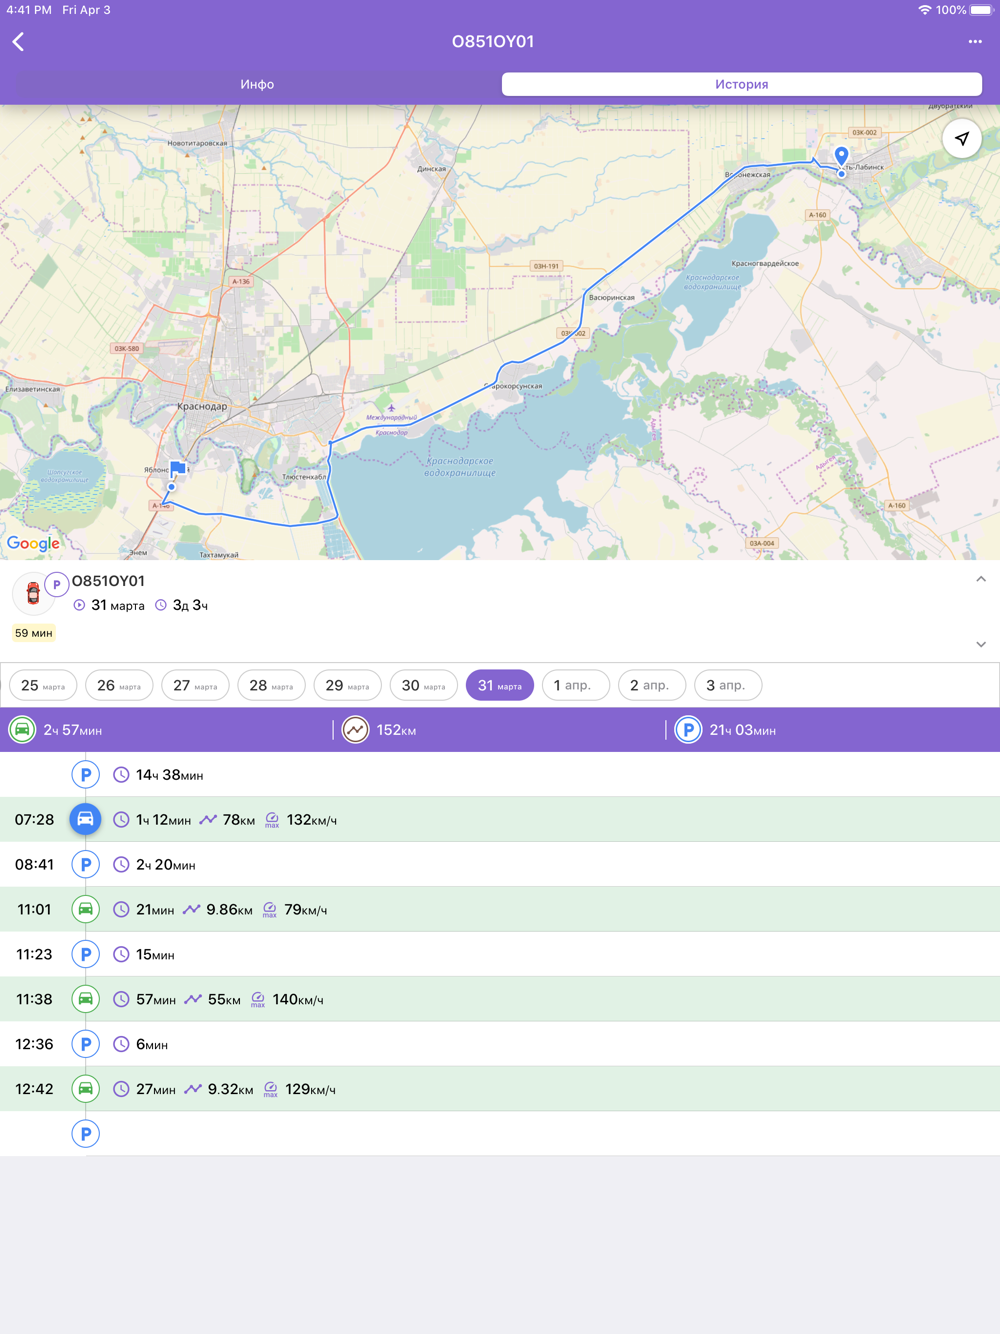Select the 2 апр. date chip
This screenshot has height=1334, width=1000.
click(651, 685)
